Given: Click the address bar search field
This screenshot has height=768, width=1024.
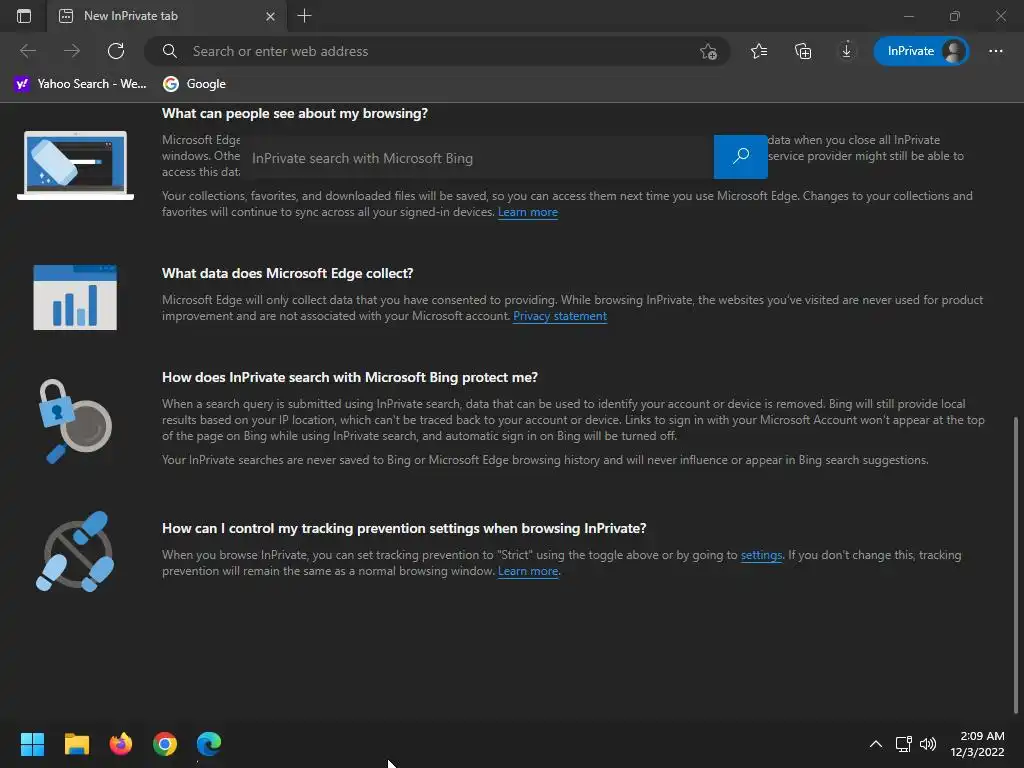Looking at the screenshot, I should (x=436, y=51).
